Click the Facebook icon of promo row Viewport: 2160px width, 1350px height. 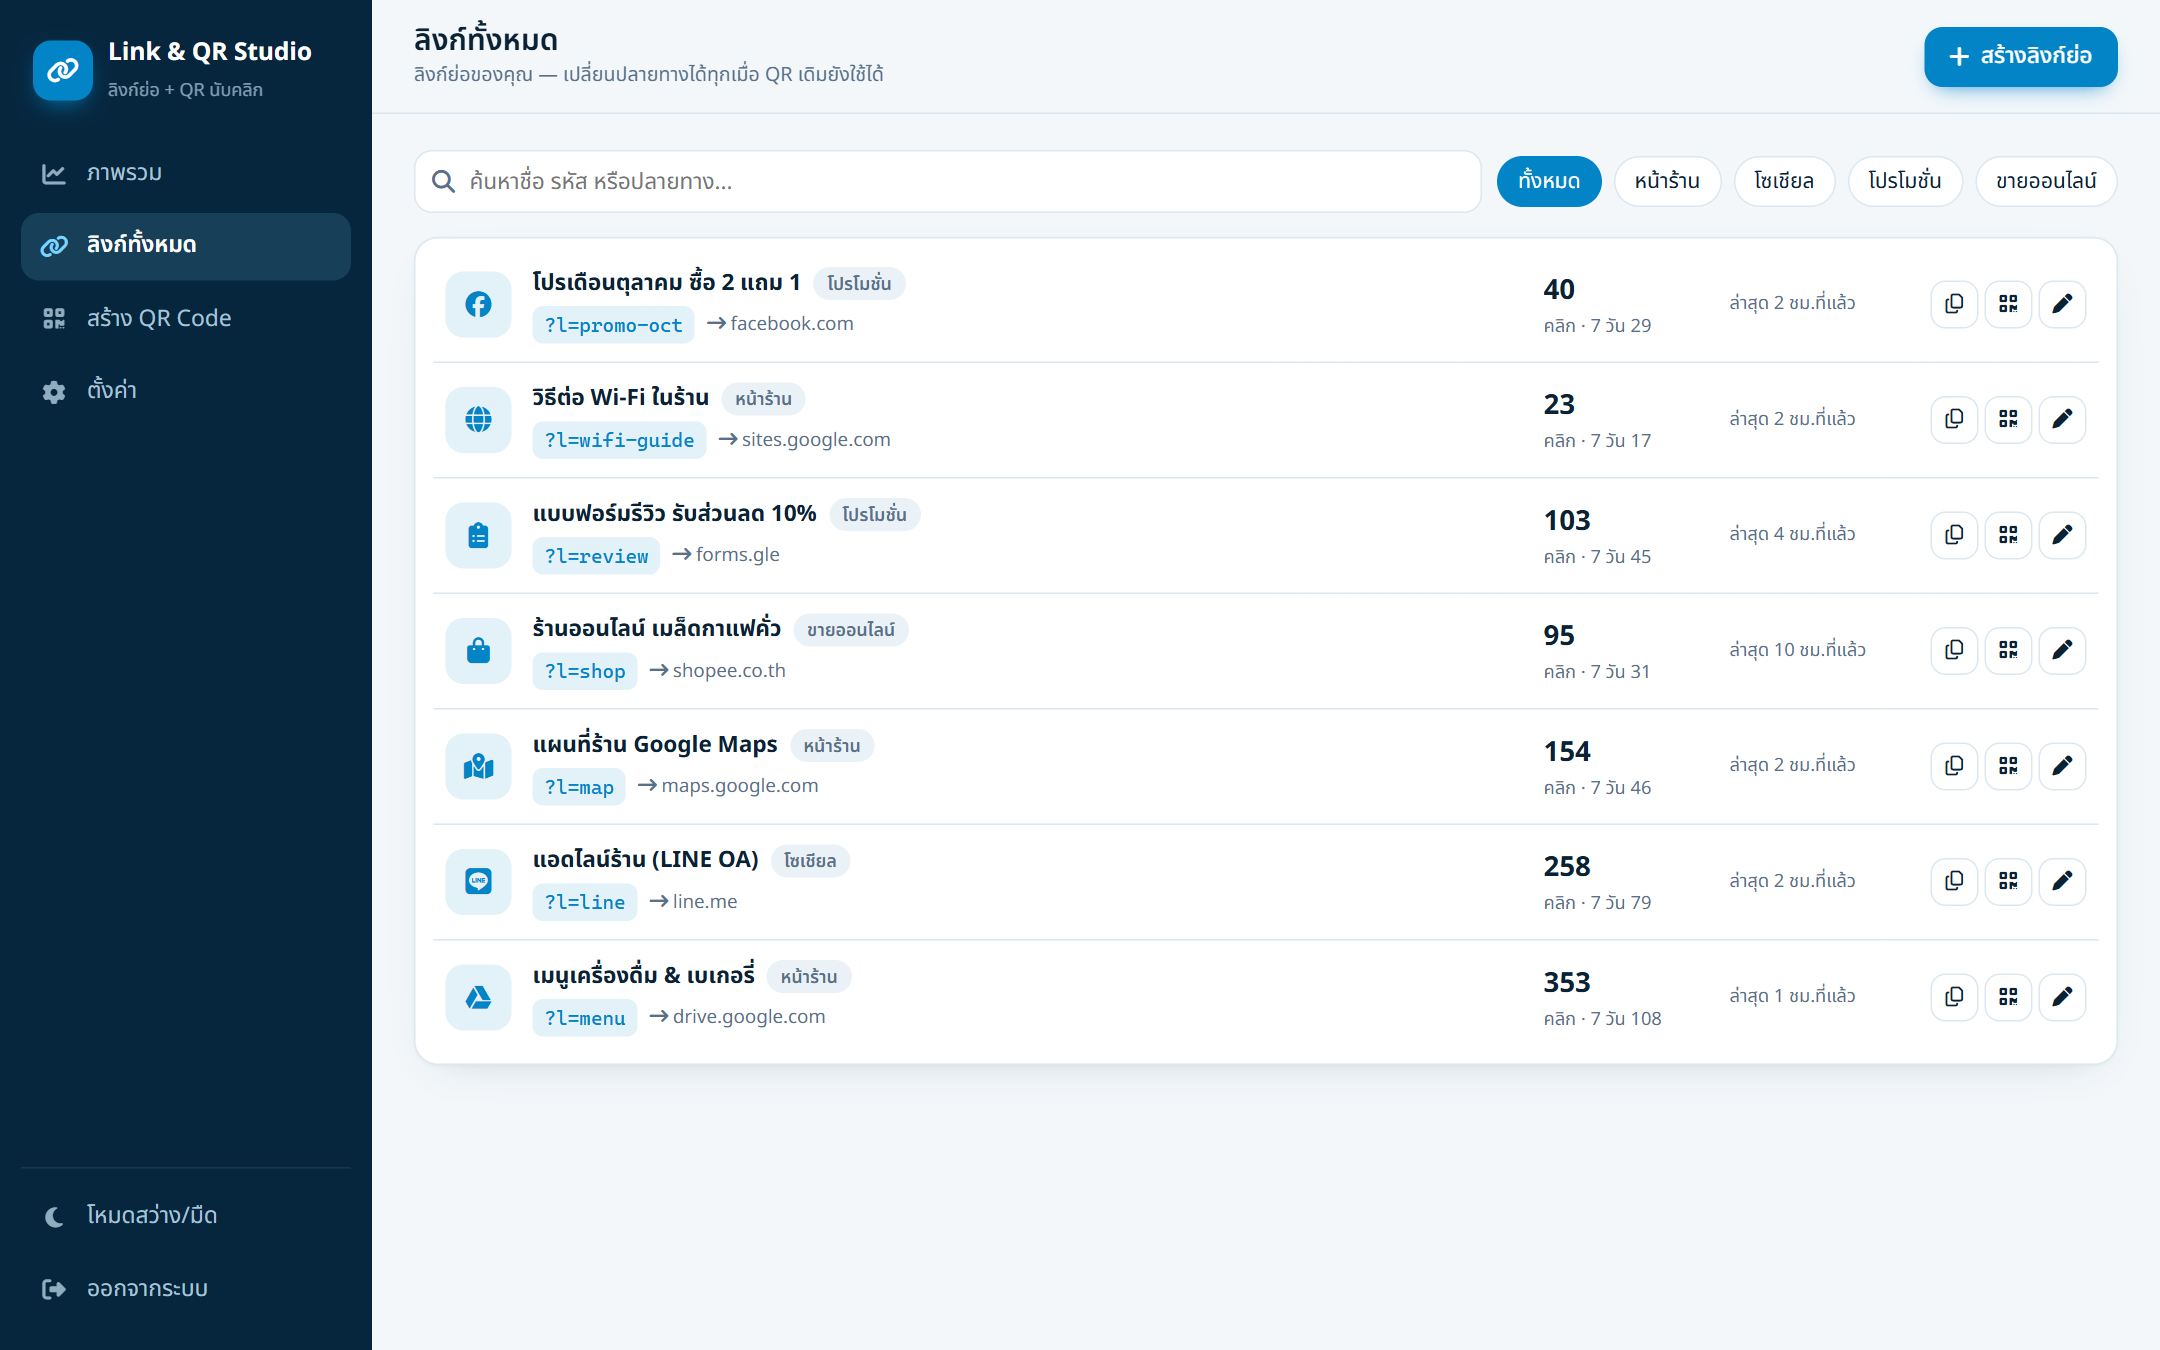point(479,304)
